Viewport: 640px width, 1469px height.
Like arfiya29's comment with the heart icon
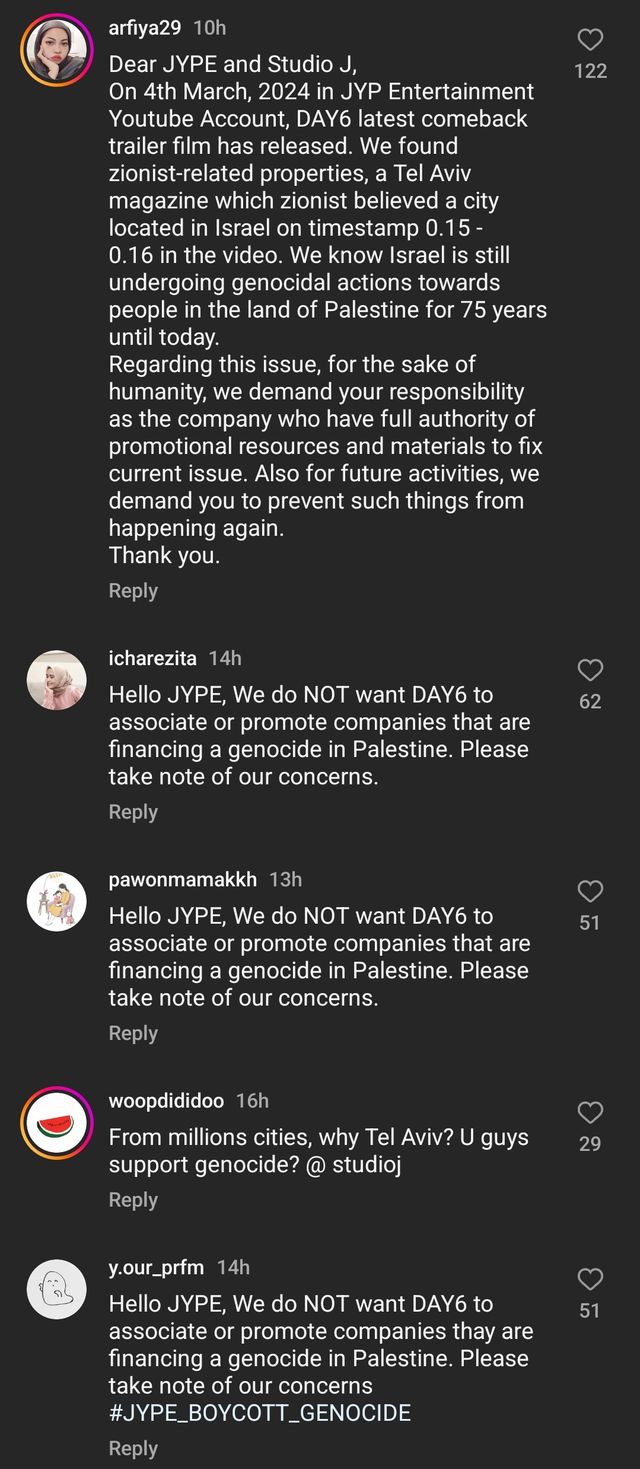tap(590, 39)
